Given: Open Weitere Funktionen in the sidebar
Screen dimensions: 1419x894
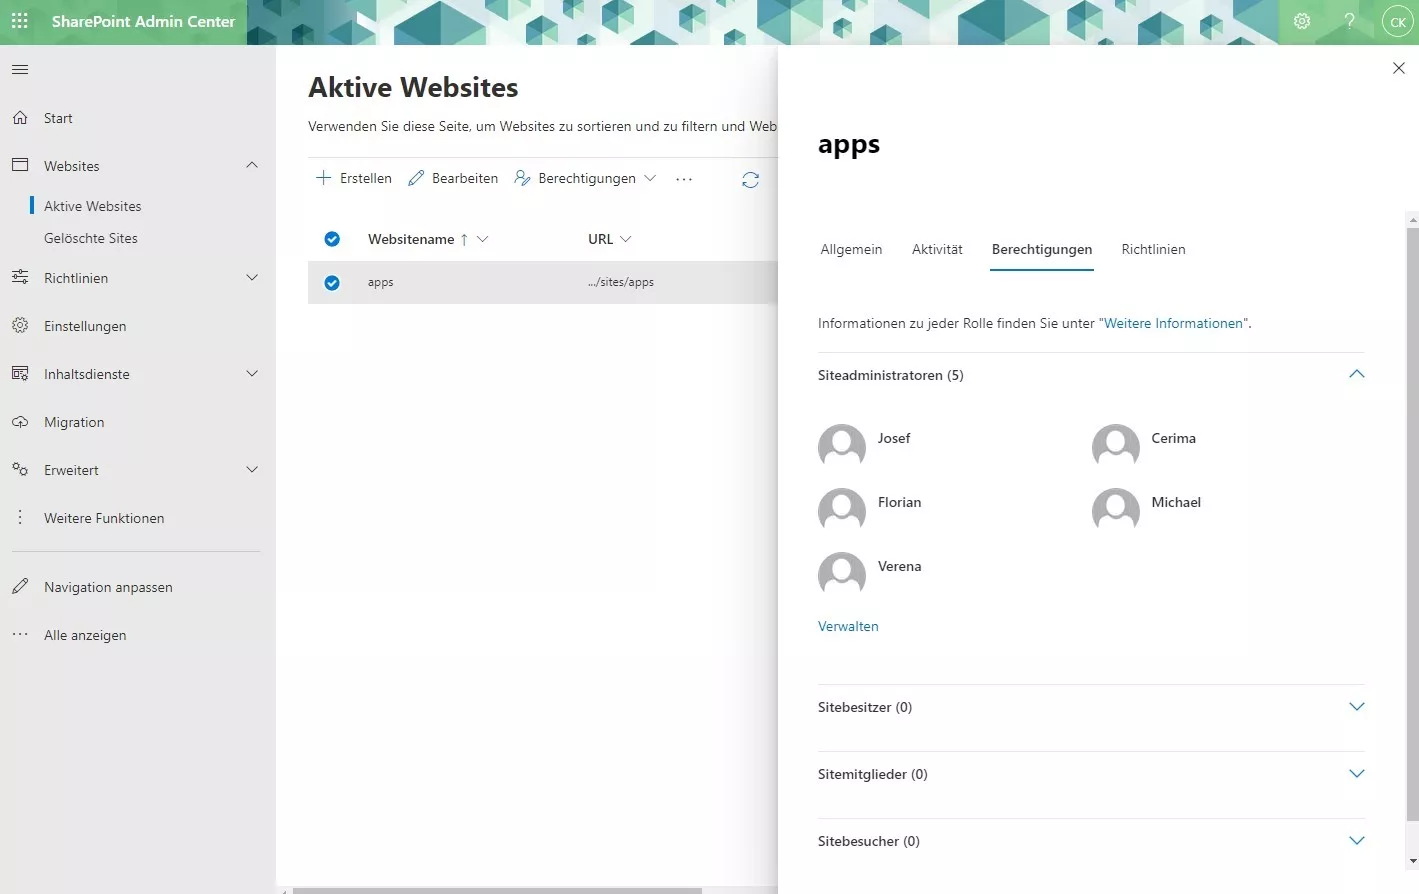Looking at the screenshot, I should pyautogui.click(x=103, y=517).
